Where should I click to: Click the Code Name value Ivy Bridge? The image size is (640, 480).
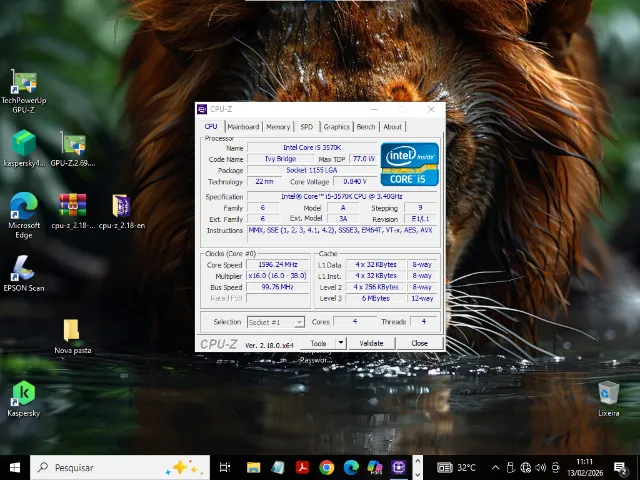point(280,159)
